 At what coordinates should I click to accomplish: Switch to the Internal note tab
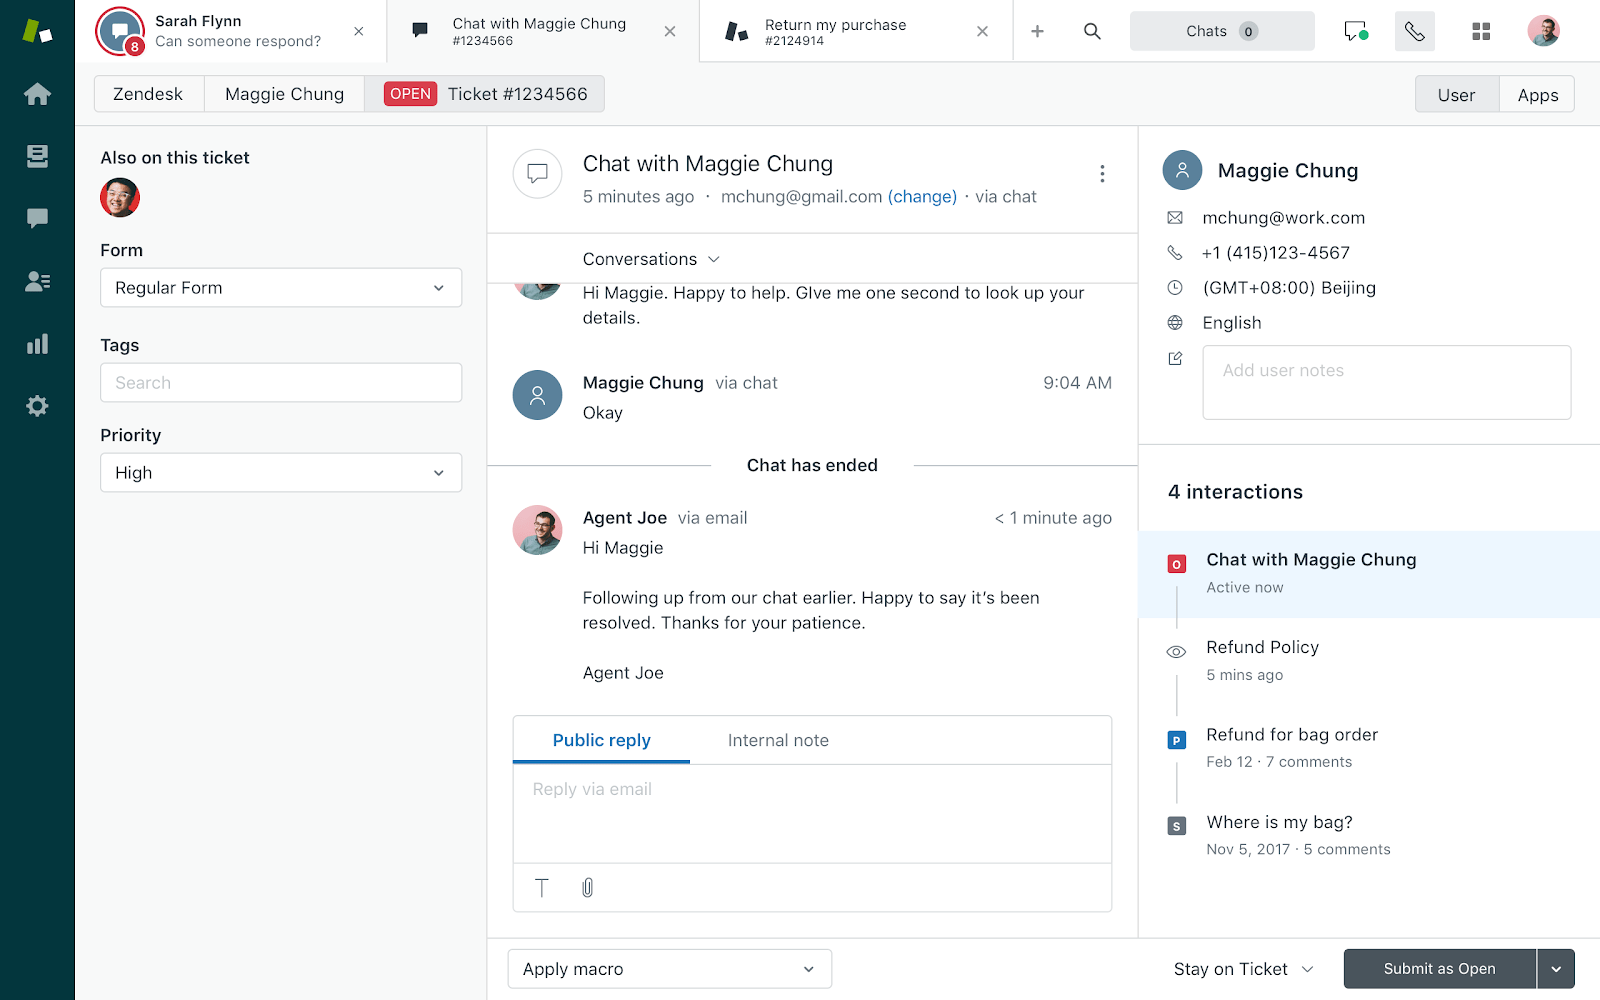pyautogui.click(x=778, y=740)
